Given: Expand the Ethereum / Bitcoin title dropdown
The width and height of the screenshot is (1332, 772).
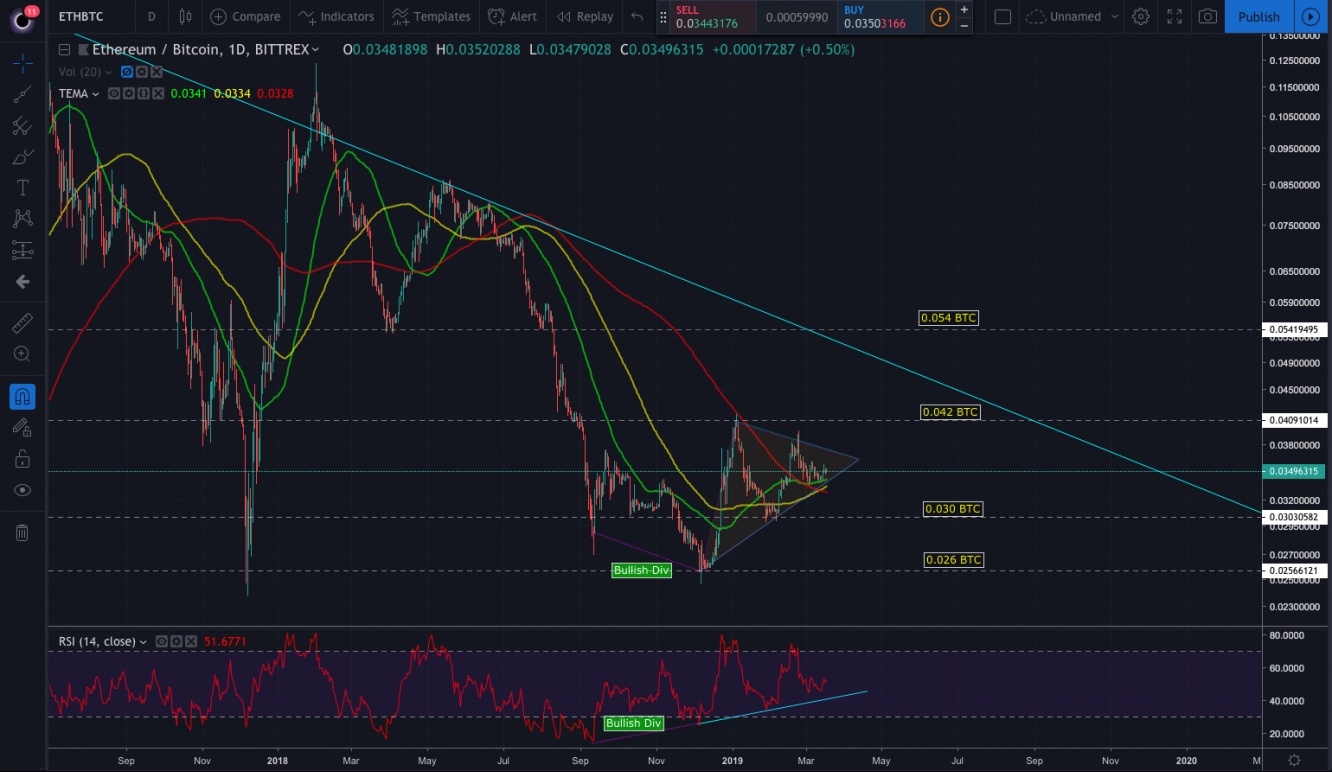Looking at the screenshot, I should tap(316, 49).
